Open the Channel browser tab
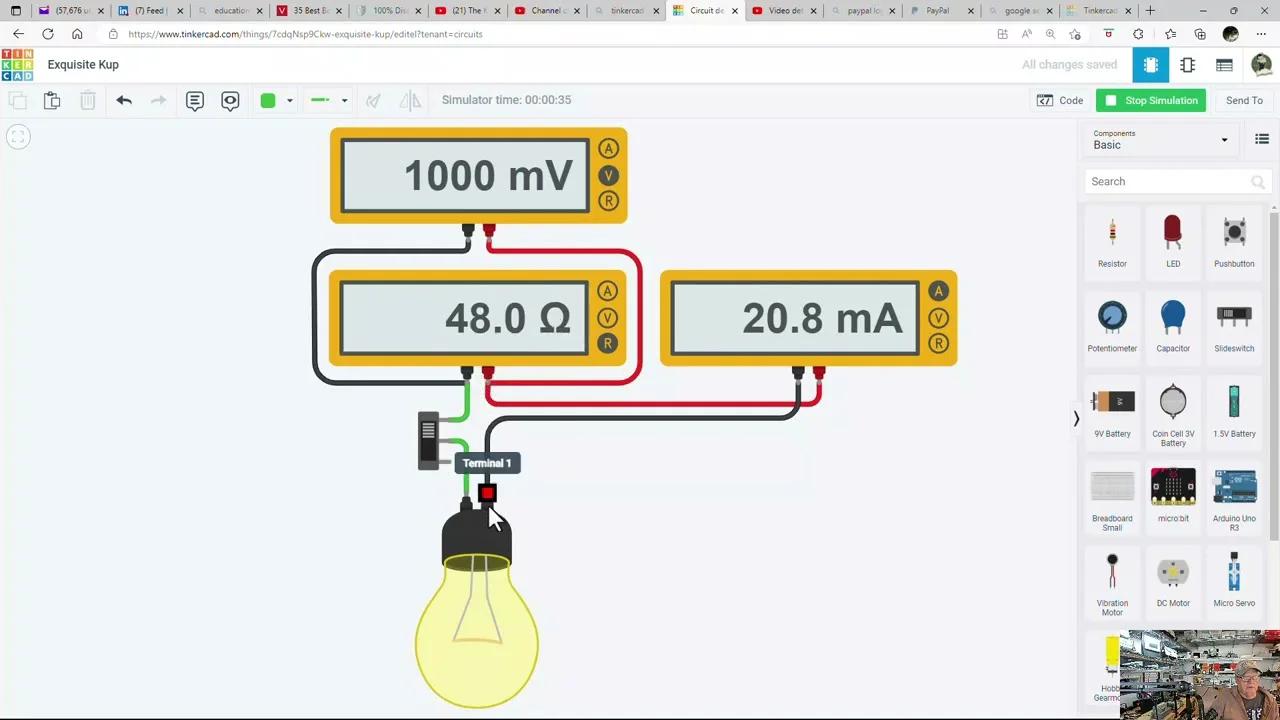Viewport: 1280px width, 720px height. pyautogui.click(x=546, y=11)
